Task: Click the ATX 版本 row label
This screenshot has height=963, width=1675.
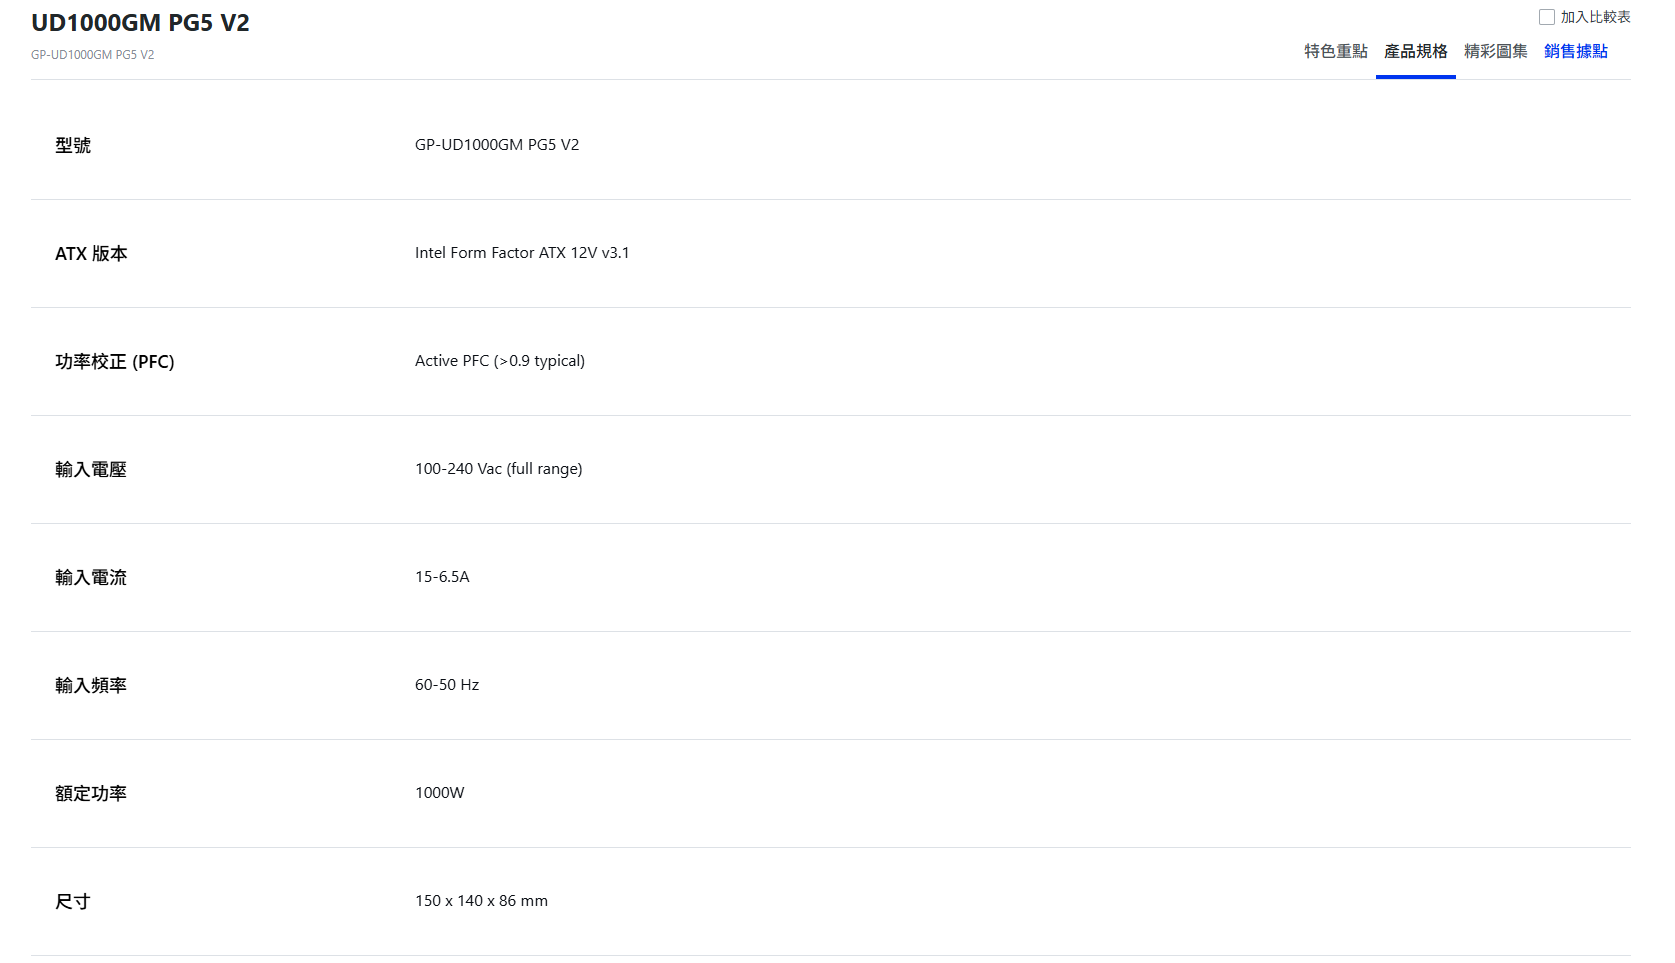Action: 91,254
